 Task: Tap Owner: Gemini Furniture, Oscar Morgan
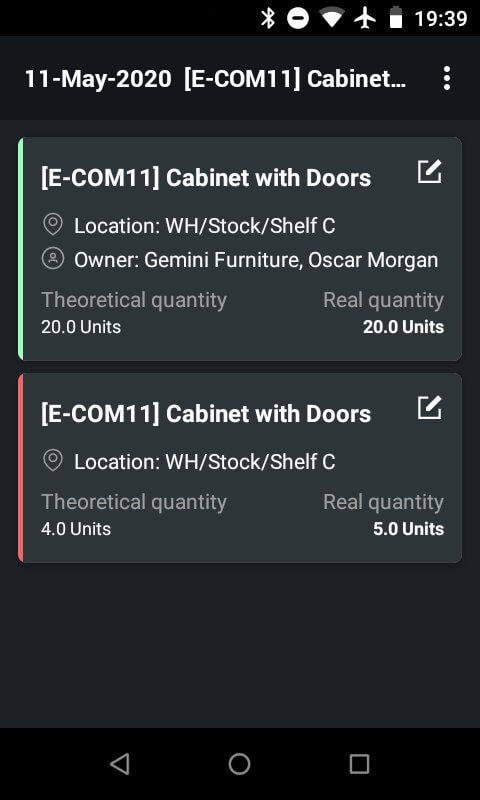click(x=256, y=260)
